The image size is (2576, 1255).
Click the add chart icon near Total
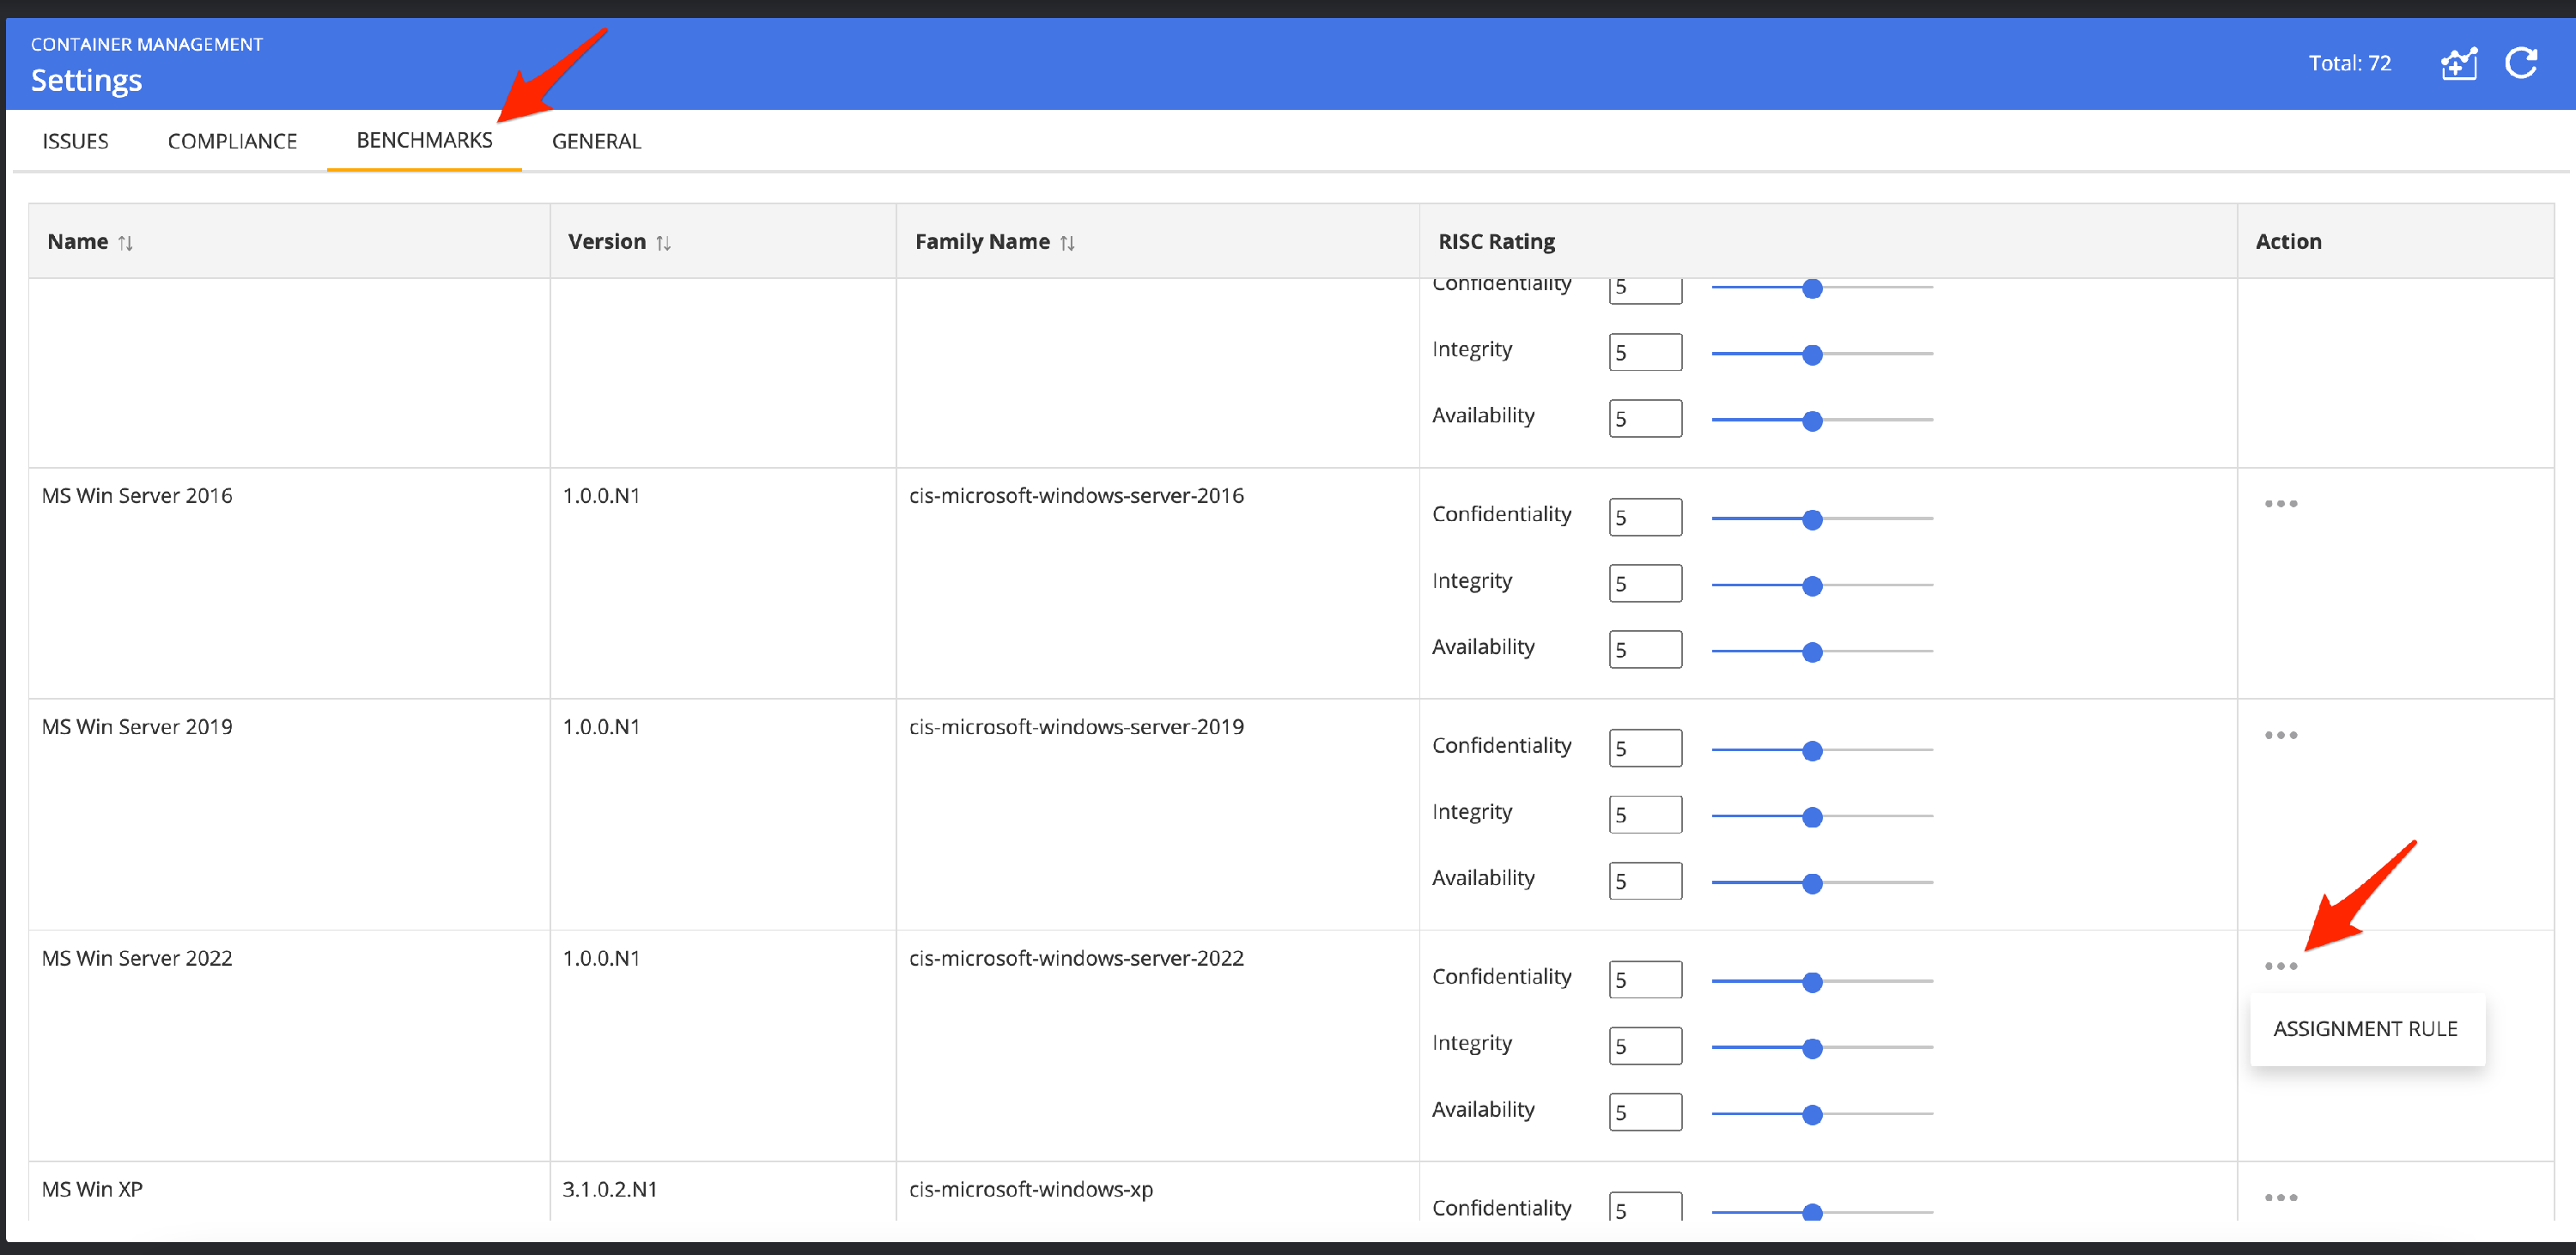[x=2459, y=64]
